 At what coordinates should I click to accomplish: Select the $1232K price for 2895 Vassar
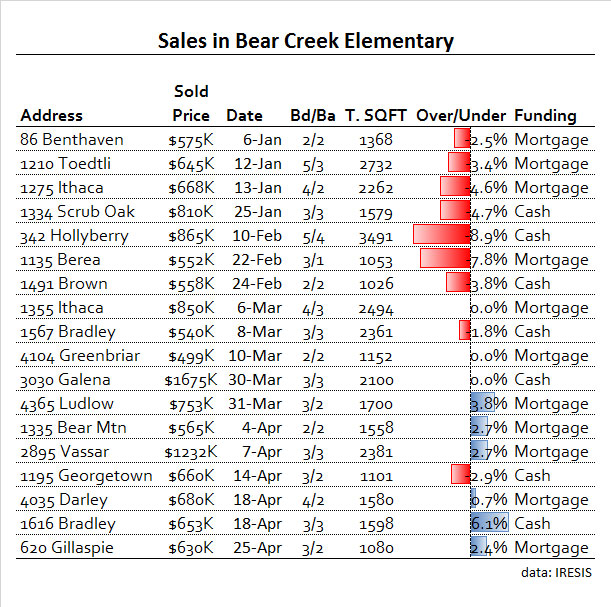(x=187, y=451)
